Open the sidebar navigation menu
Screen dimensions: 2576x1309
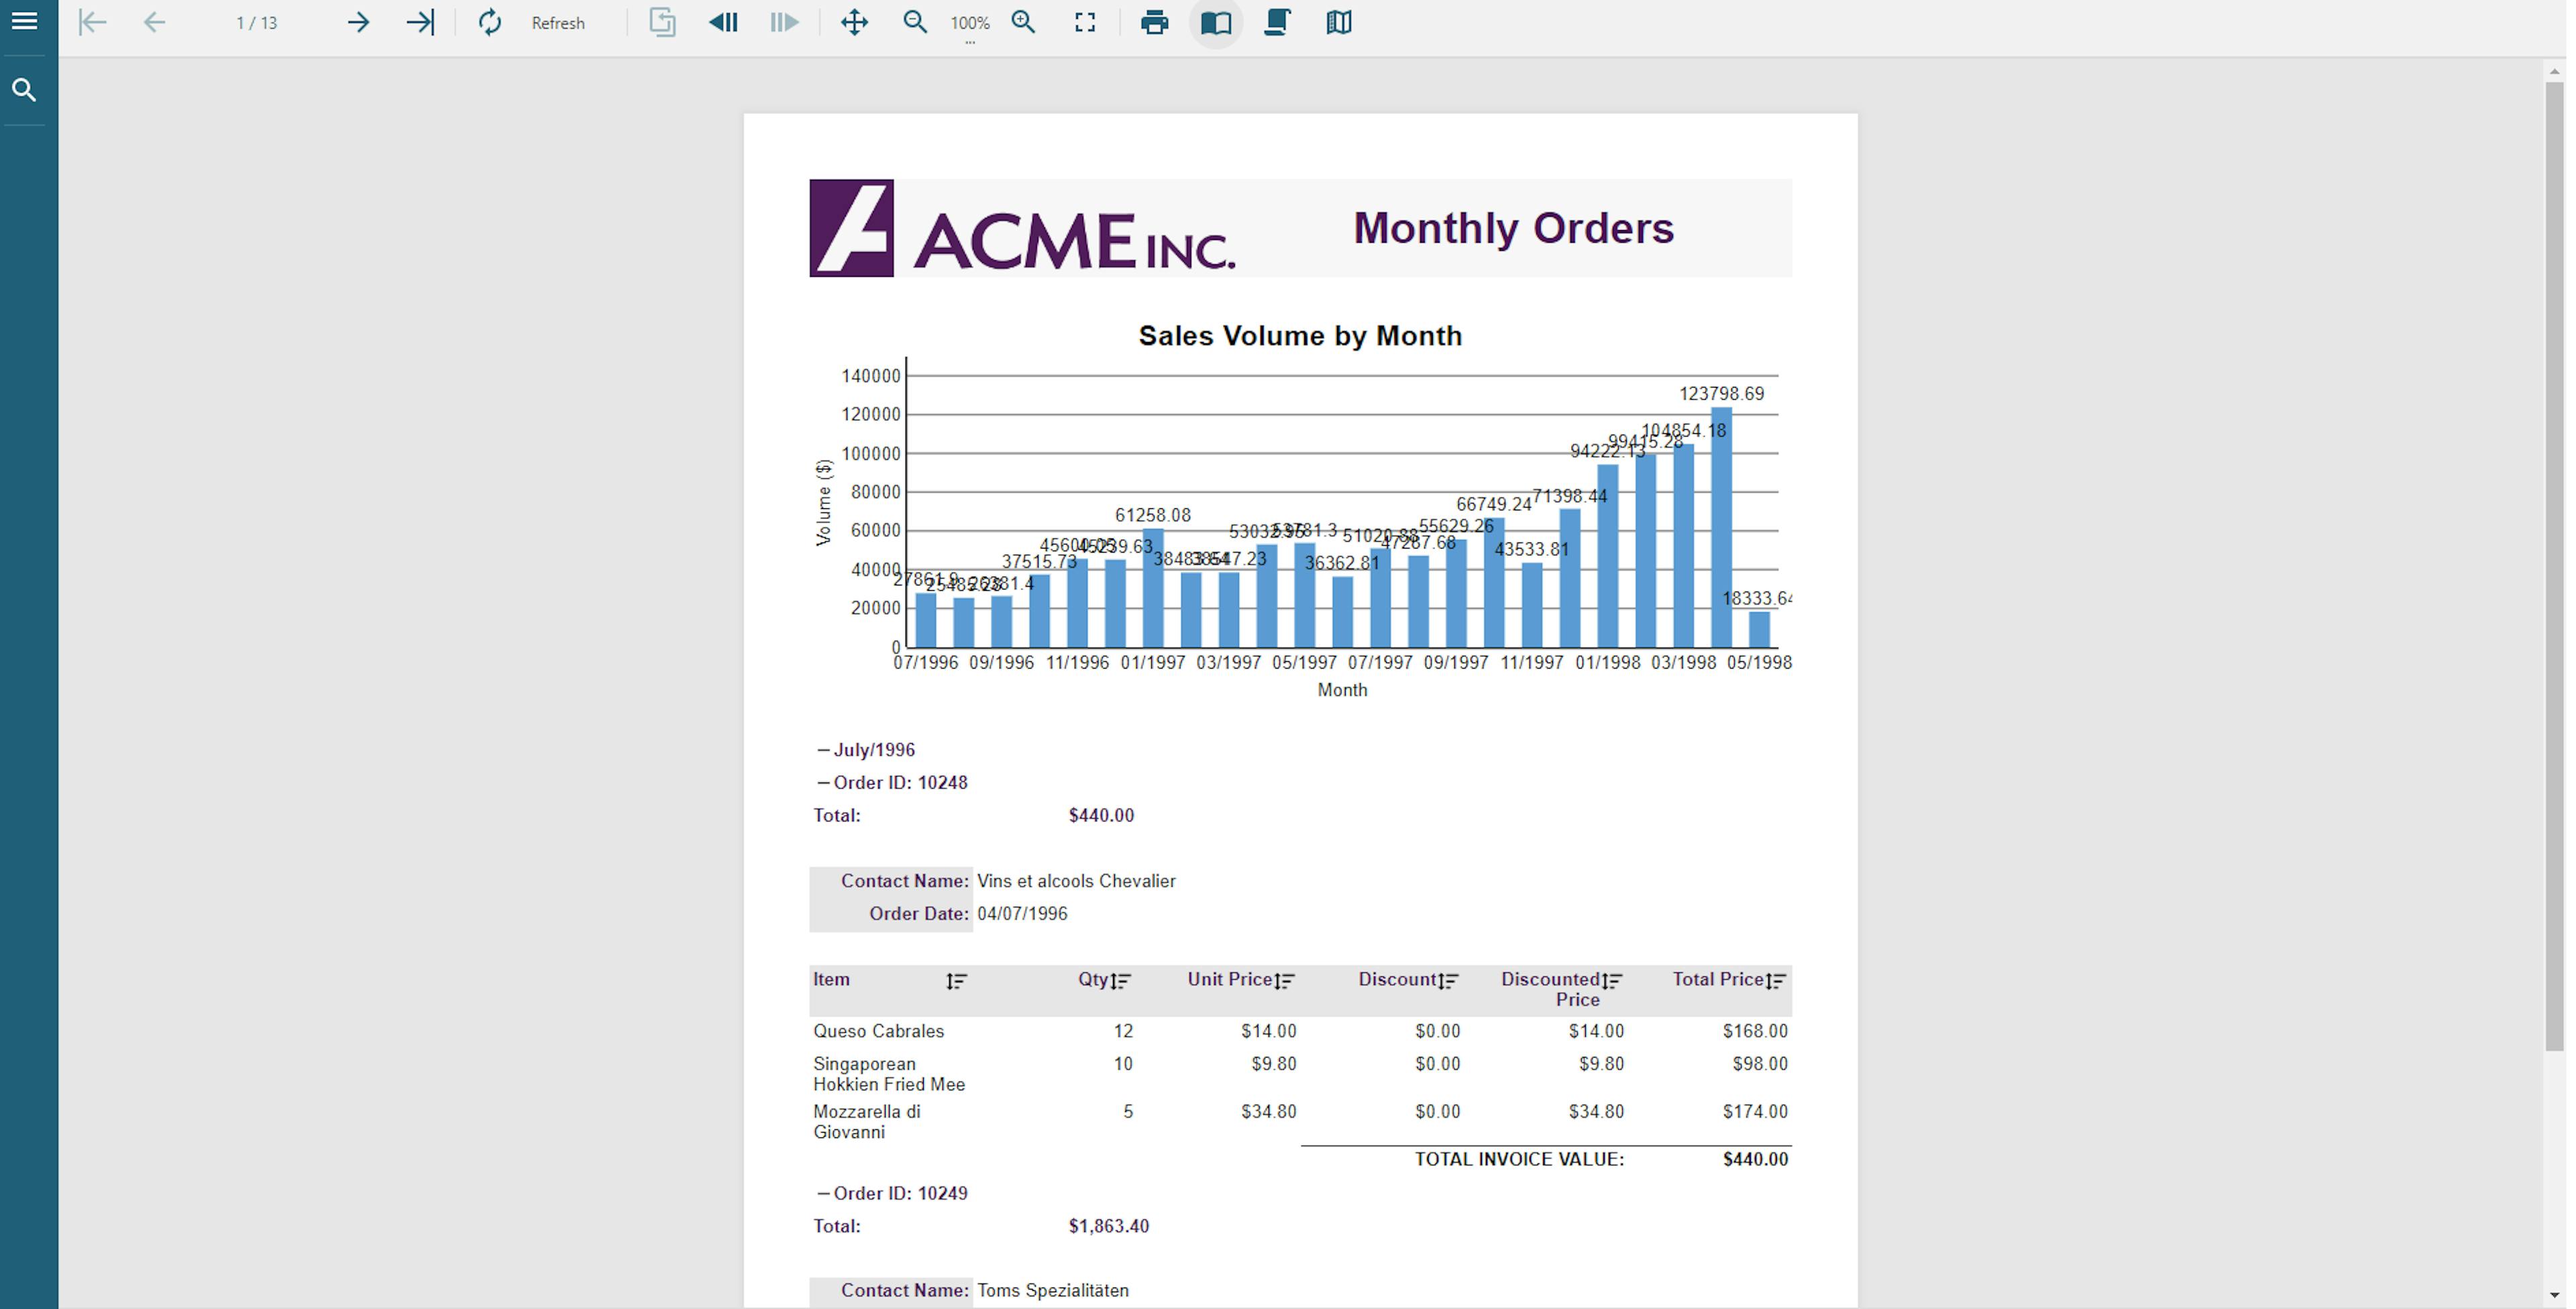24,21
